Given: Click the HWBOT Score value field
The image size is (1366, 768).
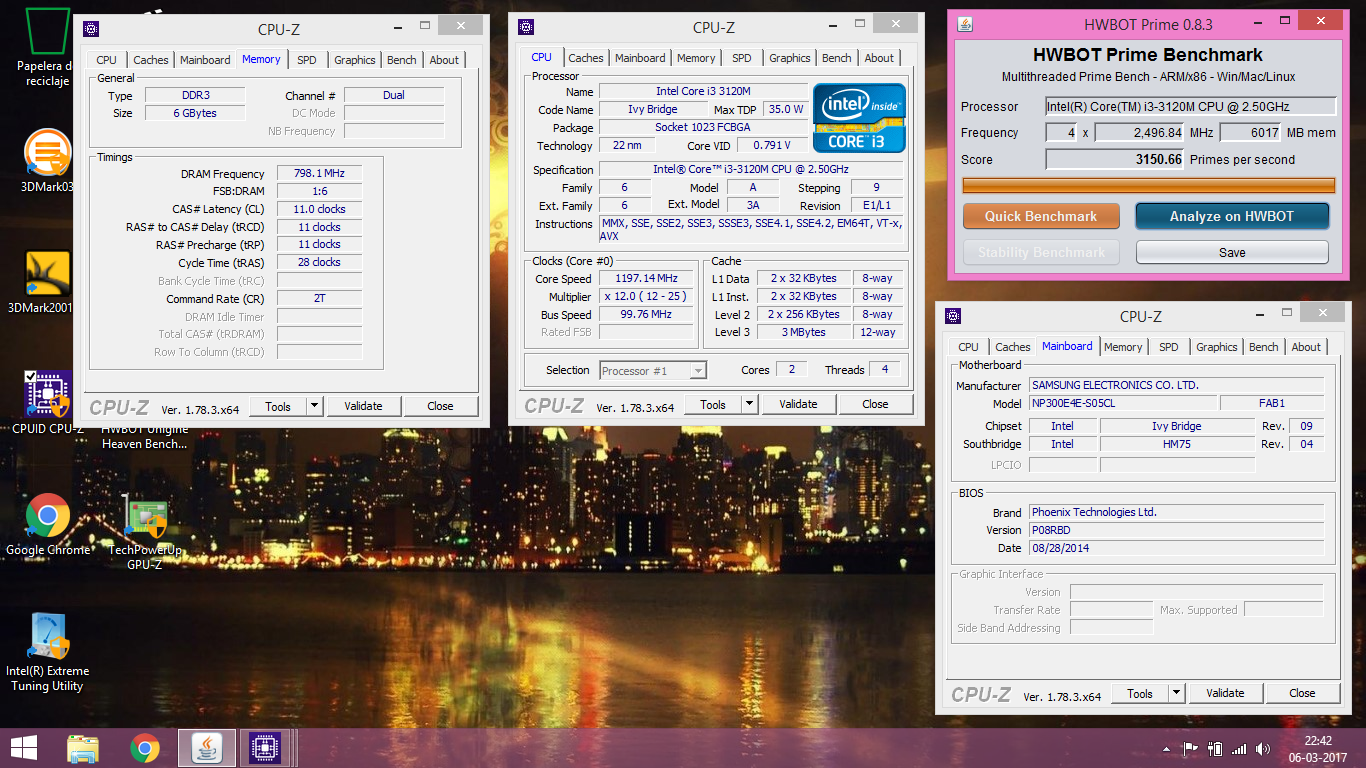Looking at the screenshot, I should 1116,159.
